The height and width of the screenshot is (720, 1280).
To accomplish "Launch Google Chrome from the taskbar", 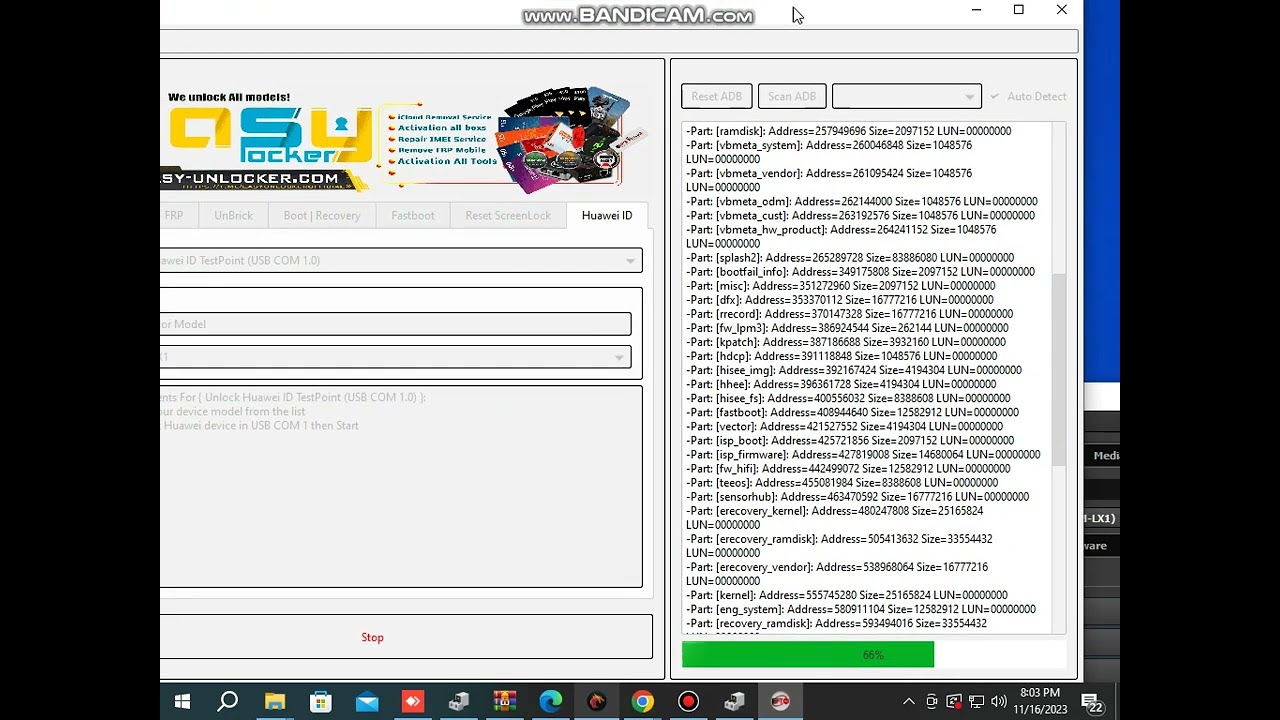I will (x=642, y=701).
